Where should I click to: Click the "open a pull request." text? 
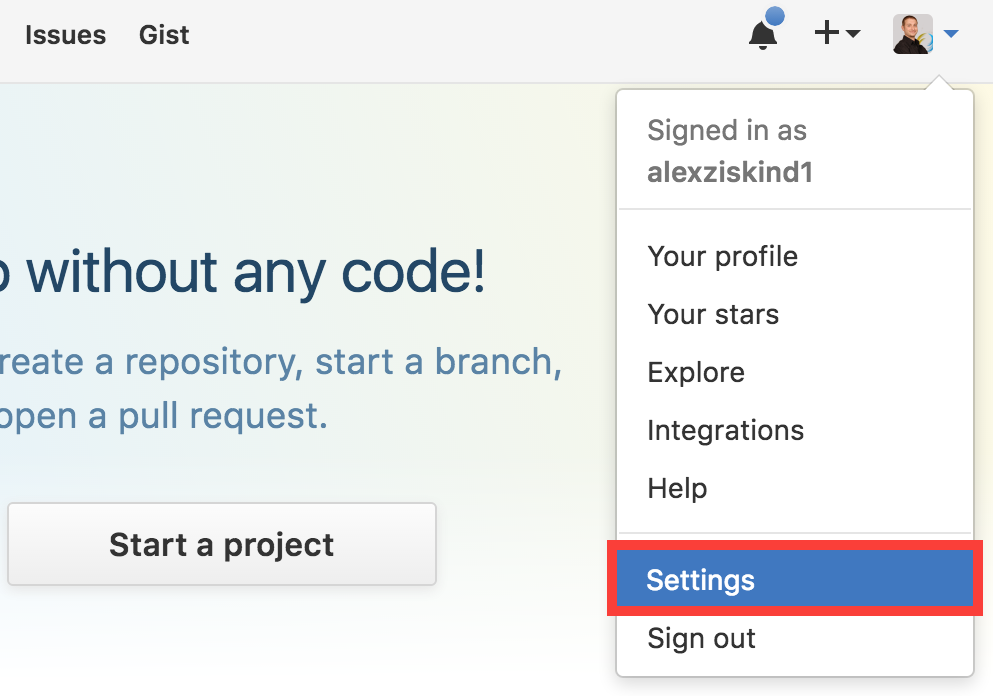pyautogui.click(x=165, y=415)
